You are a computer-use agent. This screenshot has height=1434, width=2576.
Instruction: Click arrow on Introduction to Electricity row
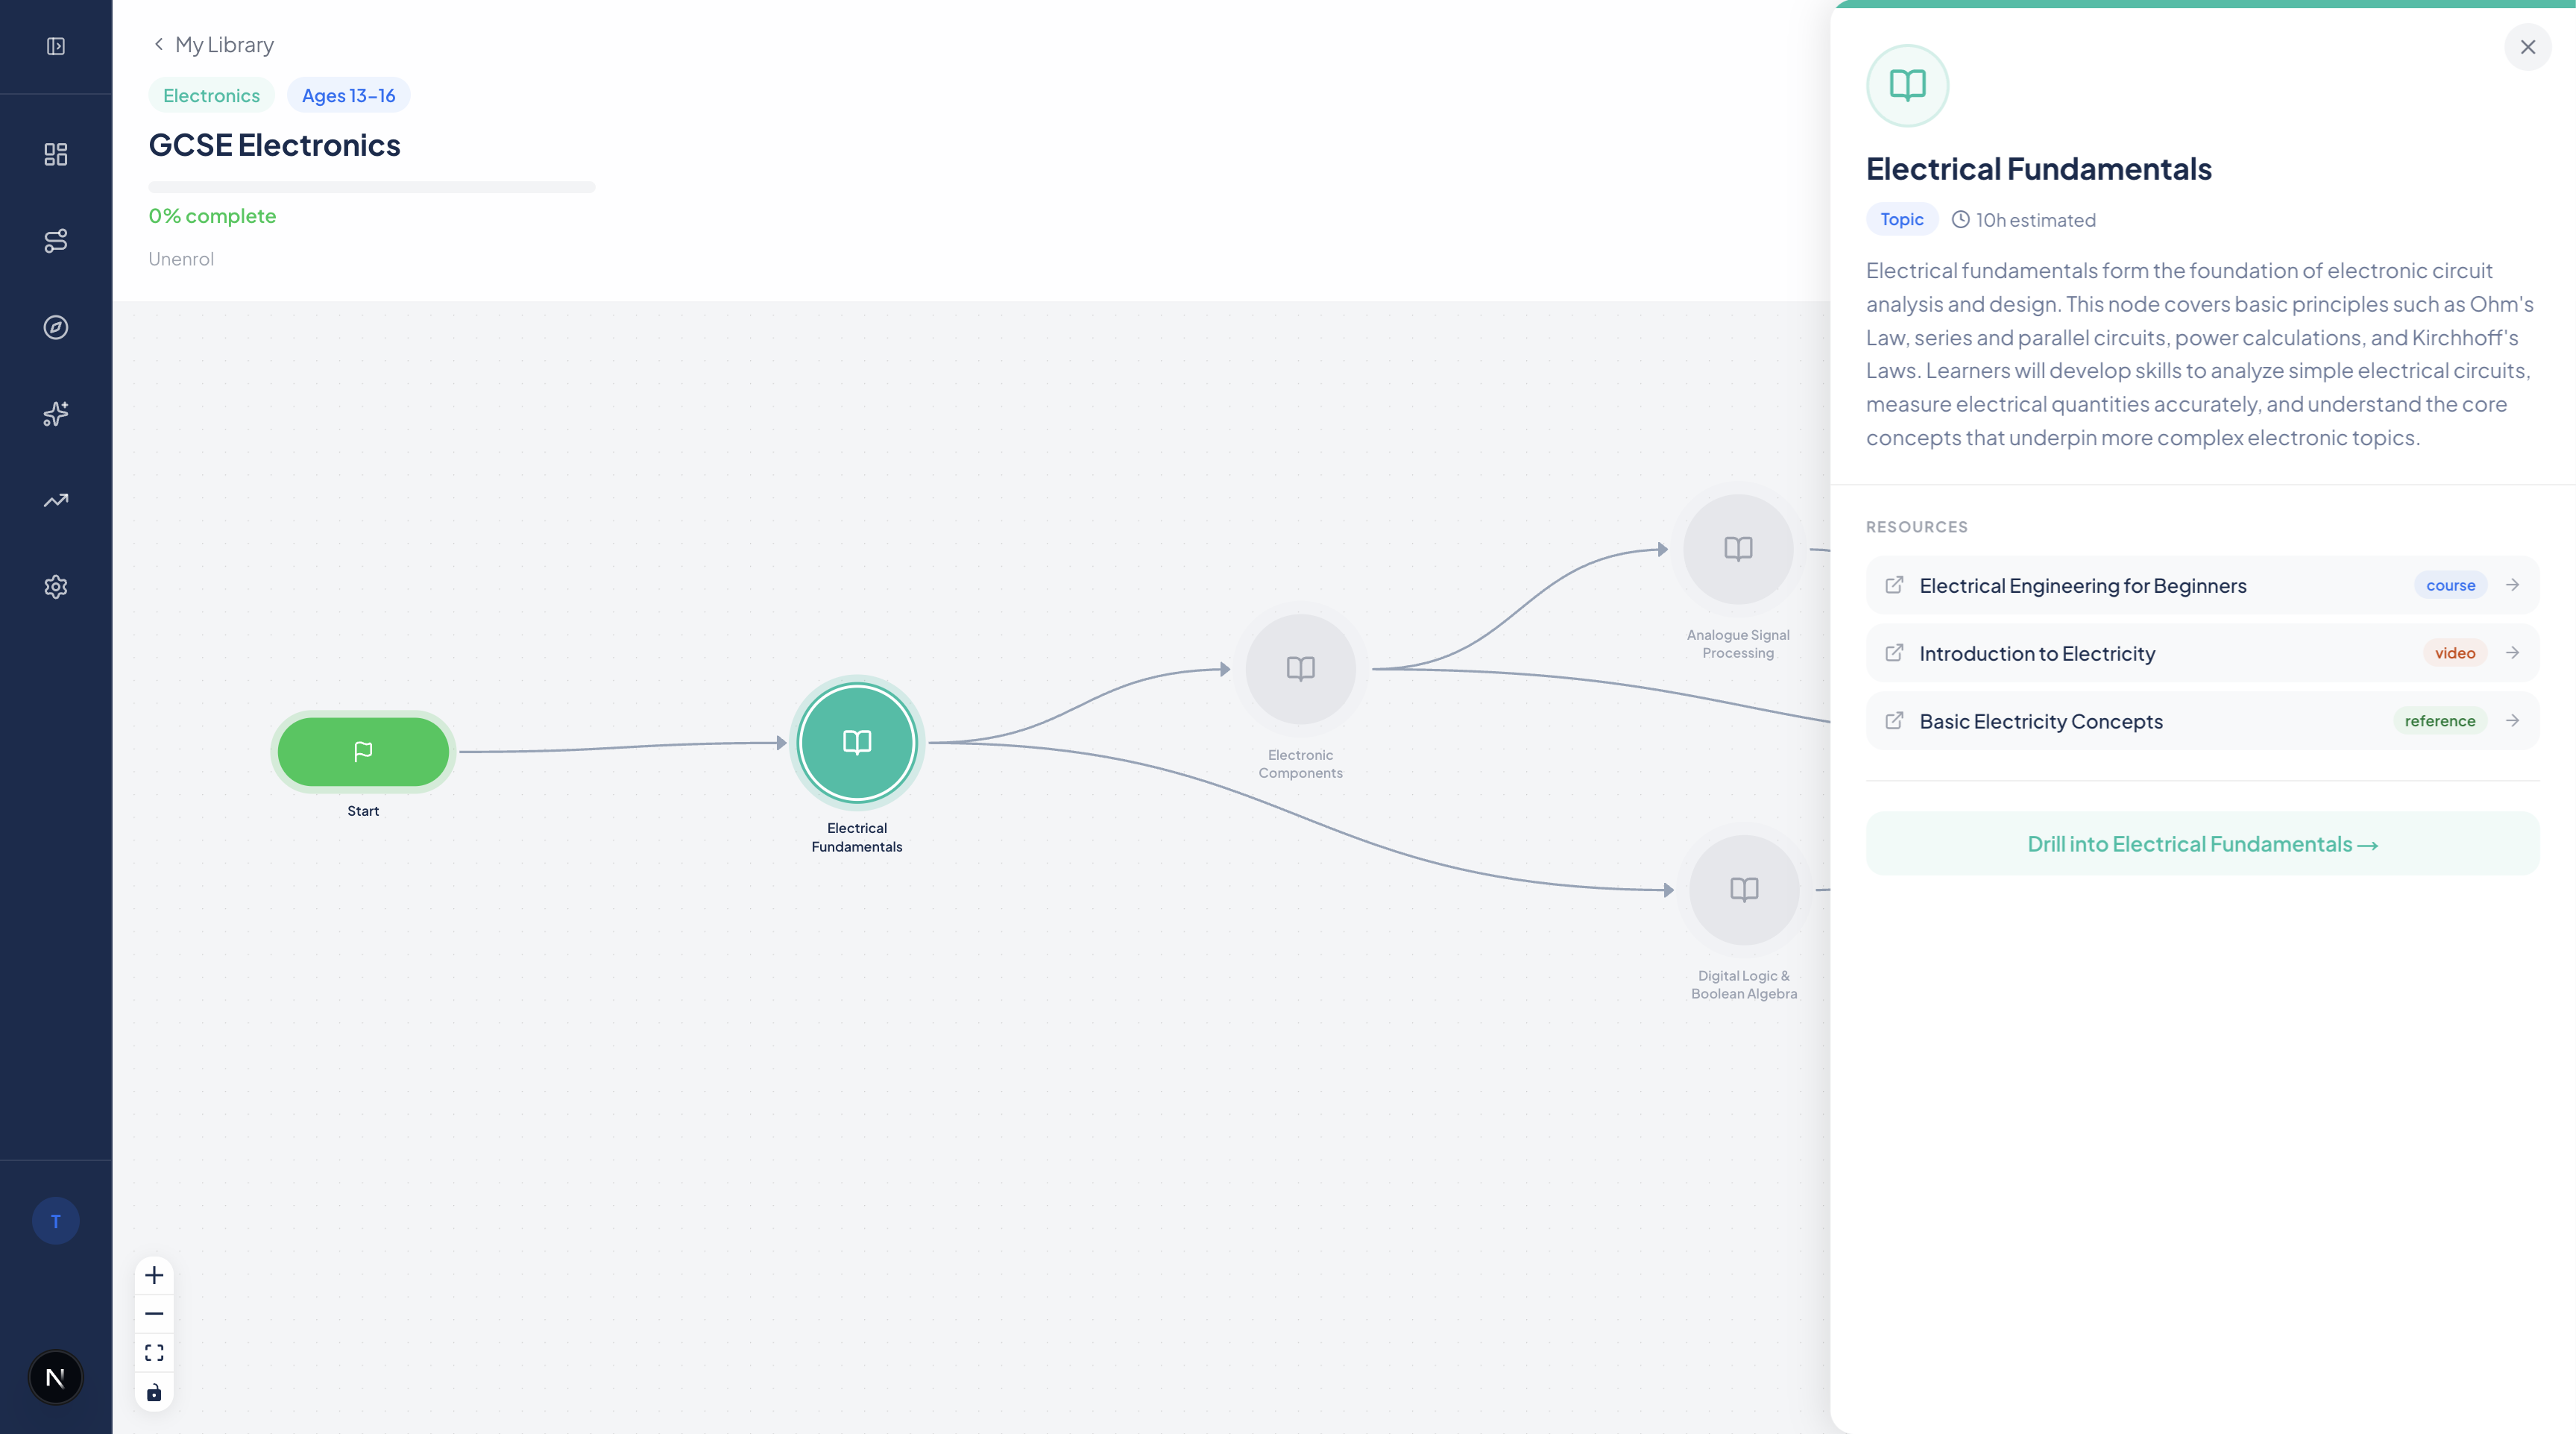pyautogui.click(x=2512, y=653)
